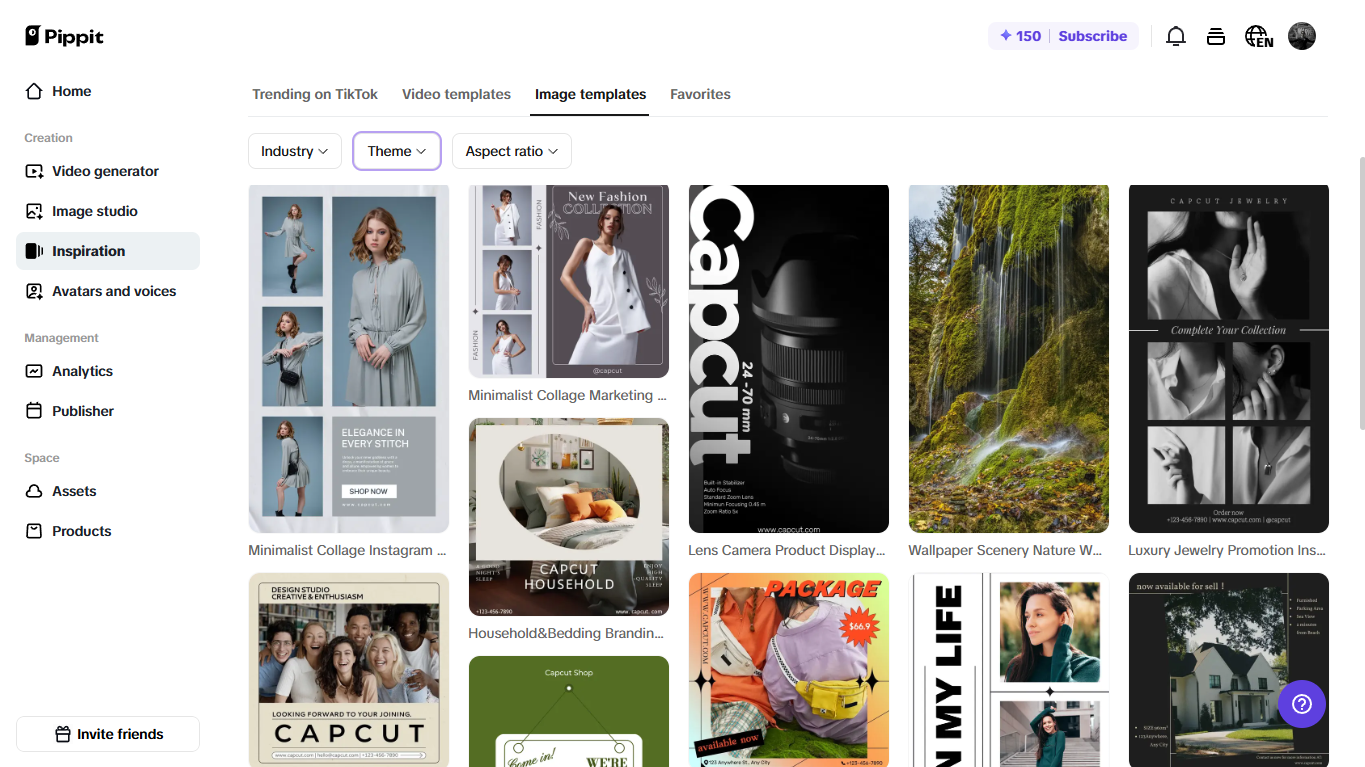The width and height of the screenshot is (1365, 767).
Task: Open user profile avatar
Action: pyautogui.click(x=1302, y=36)
